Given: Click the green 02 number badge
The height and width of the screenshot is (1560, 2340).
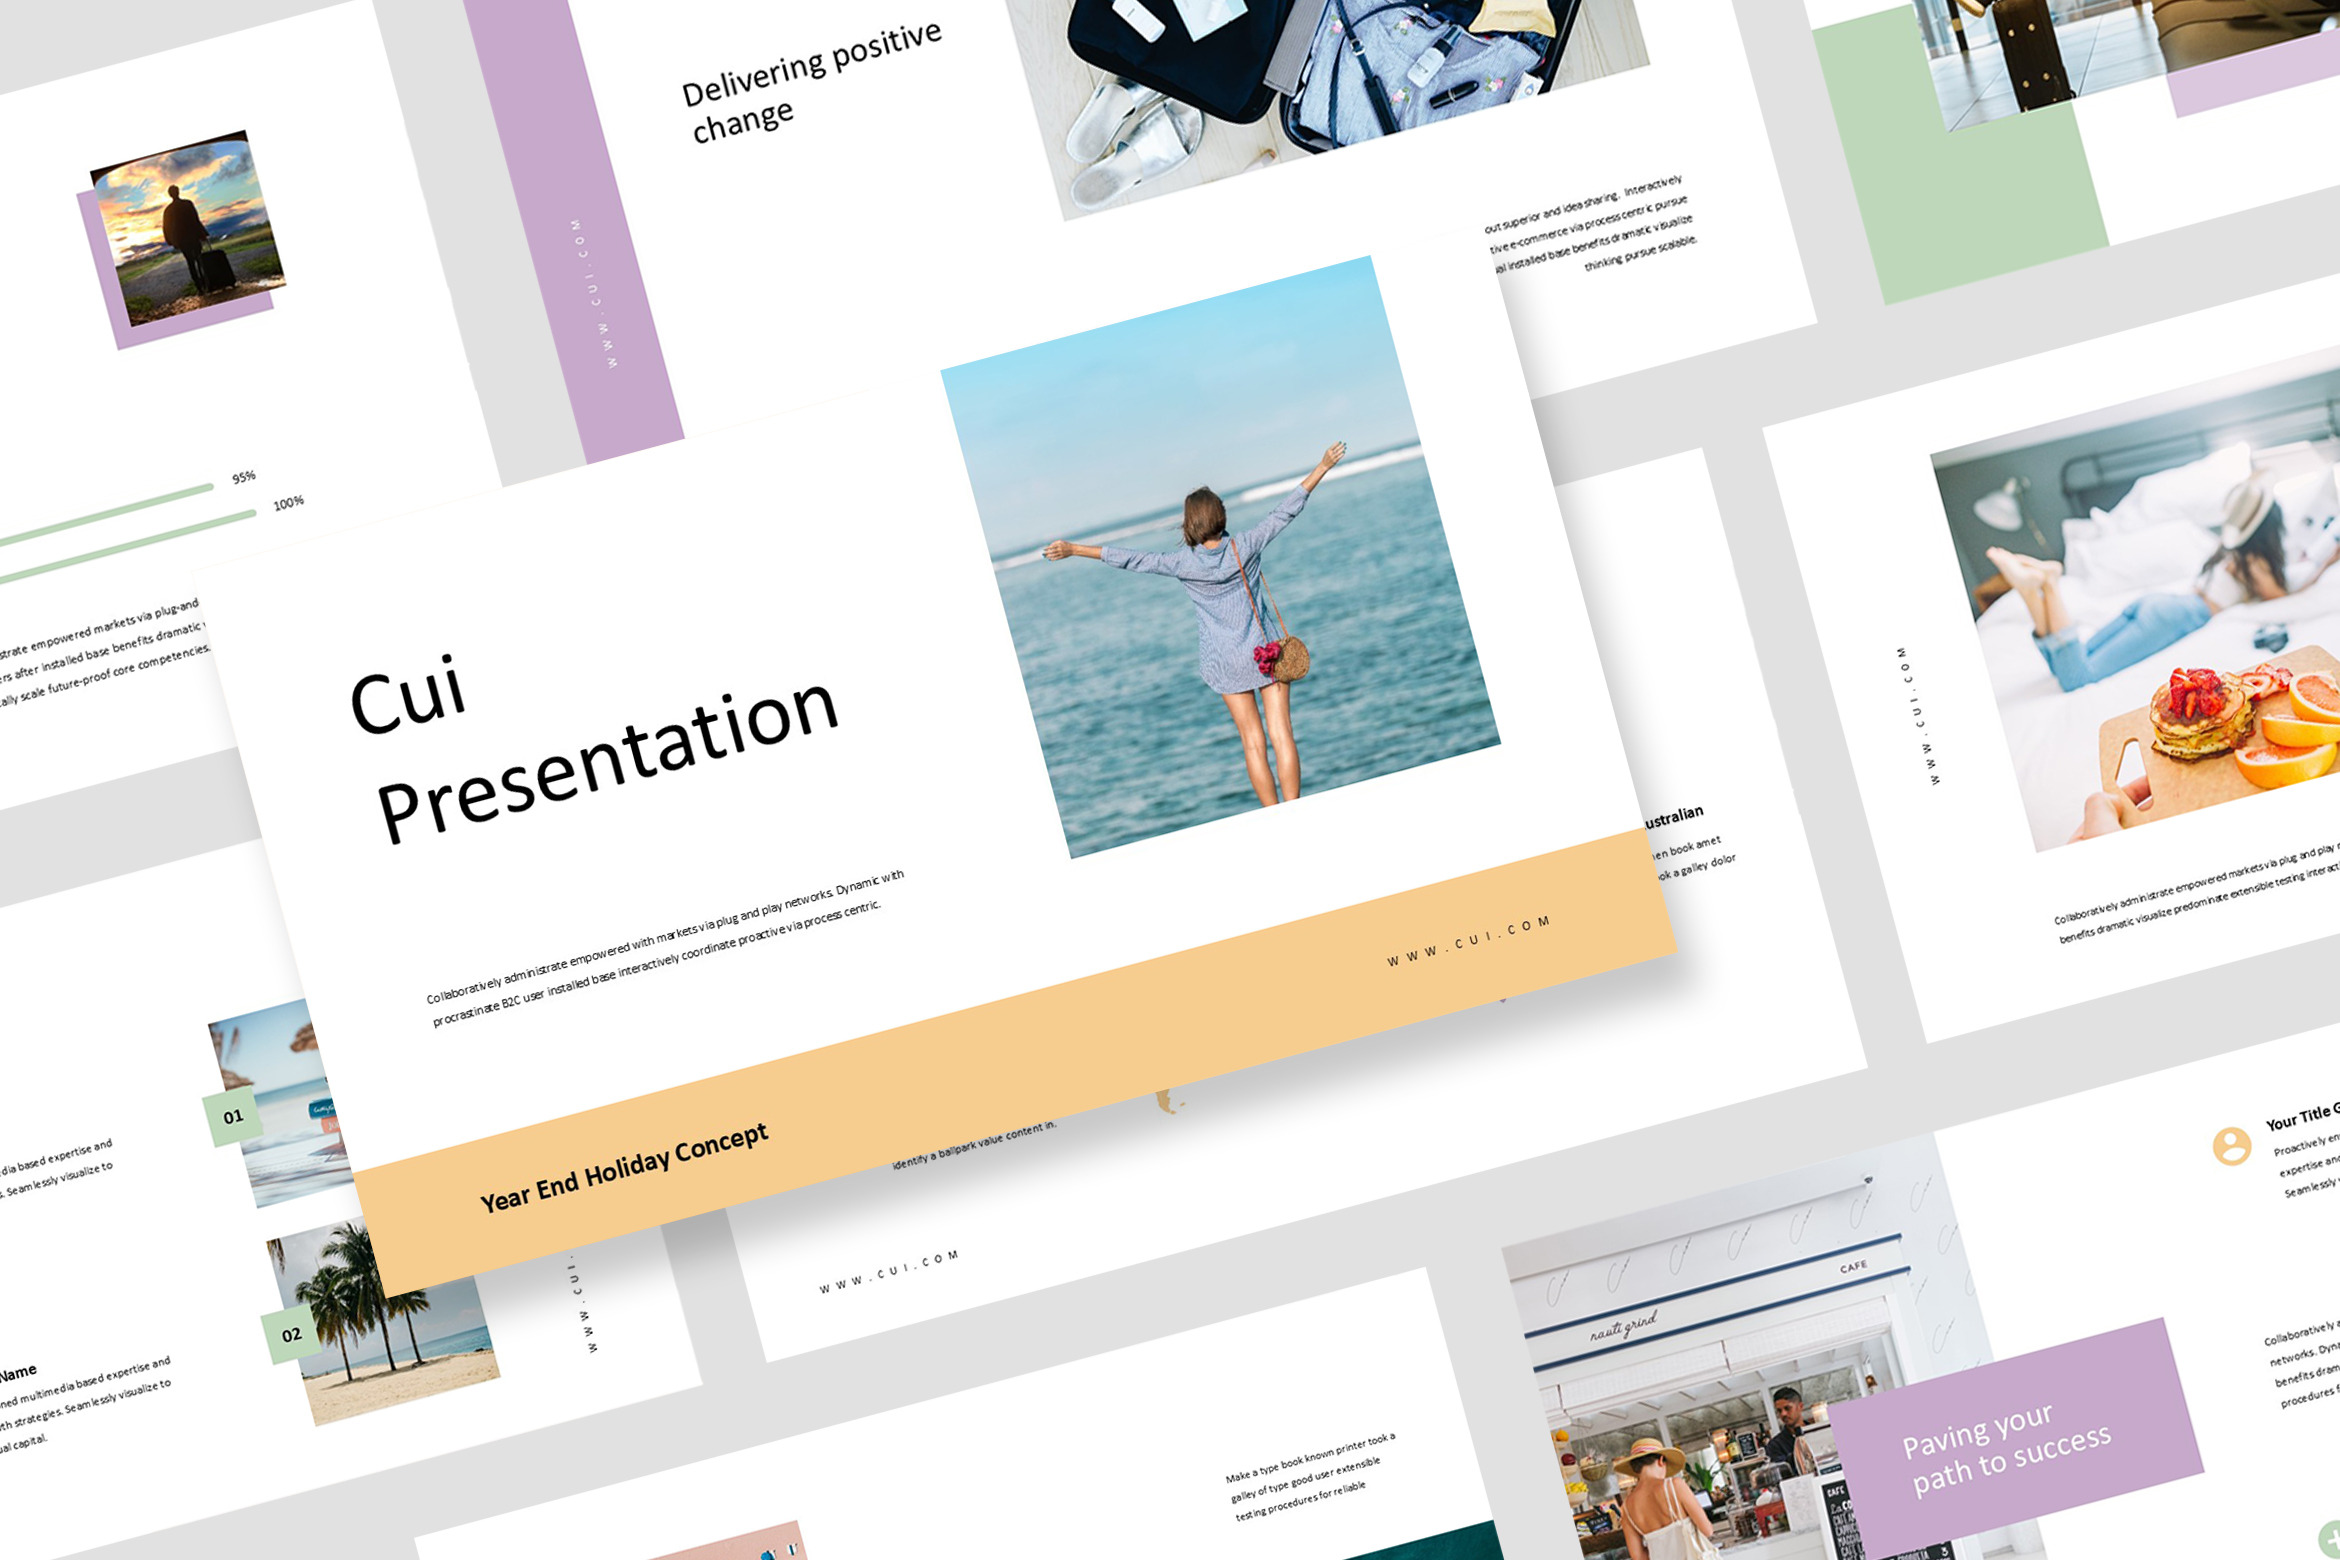Looking at the screenshot, I should [x=291, y=1335].
